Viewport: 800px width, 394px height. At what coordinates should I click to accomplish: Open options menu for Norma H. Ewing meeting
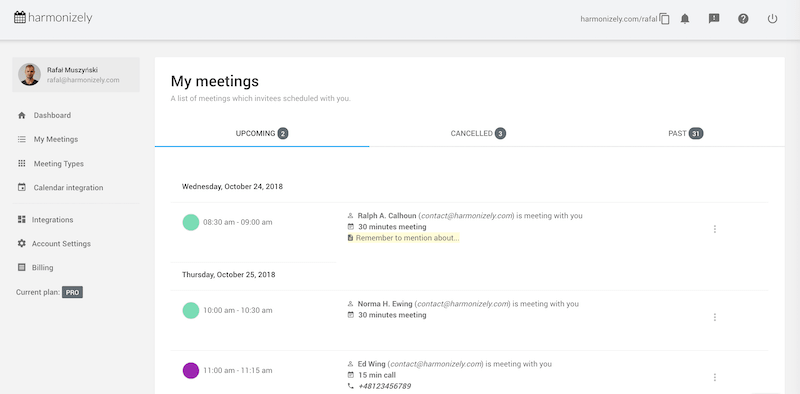[x=714, y=317]
